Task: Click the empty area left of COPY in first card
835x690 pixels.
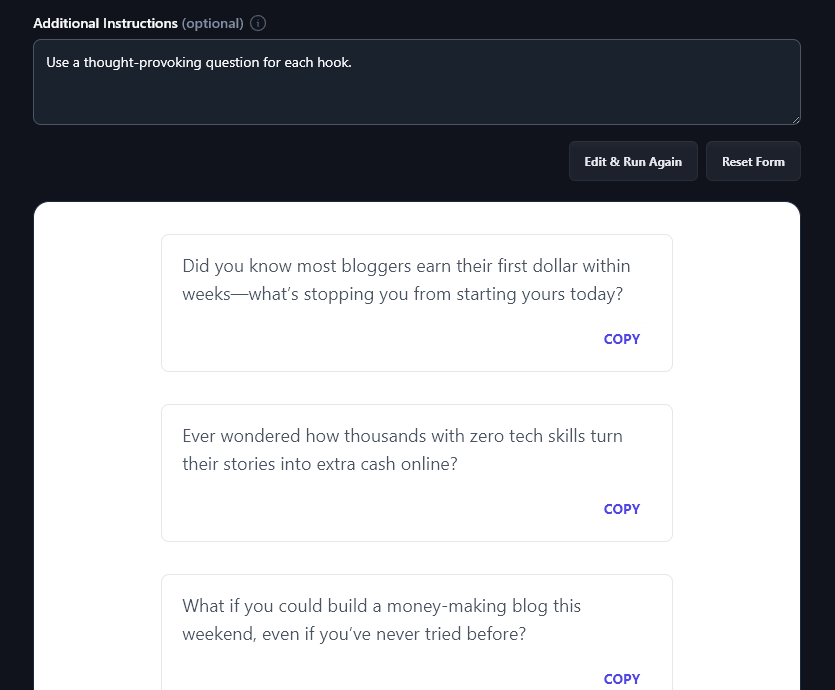Action: click(380, 339)
